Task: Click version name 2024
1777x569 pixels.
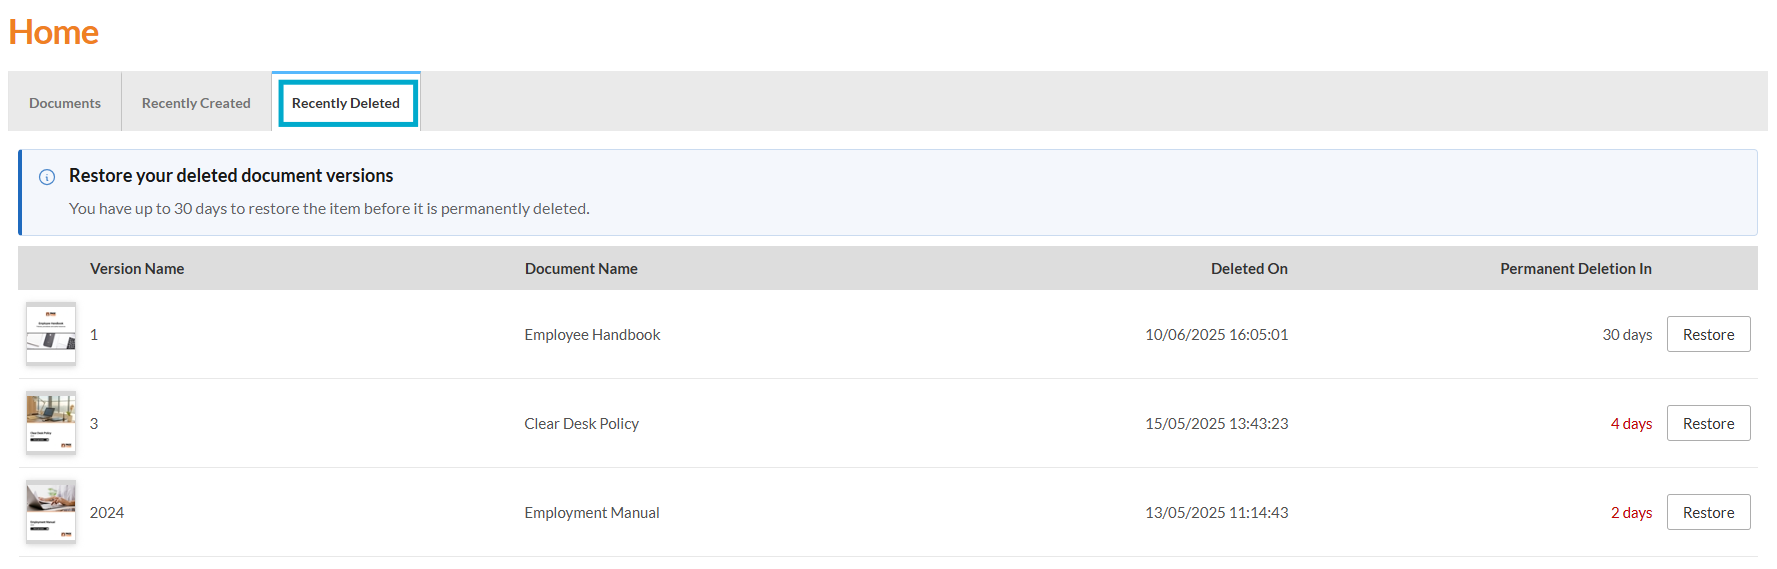Action: [x=107, y=513]
